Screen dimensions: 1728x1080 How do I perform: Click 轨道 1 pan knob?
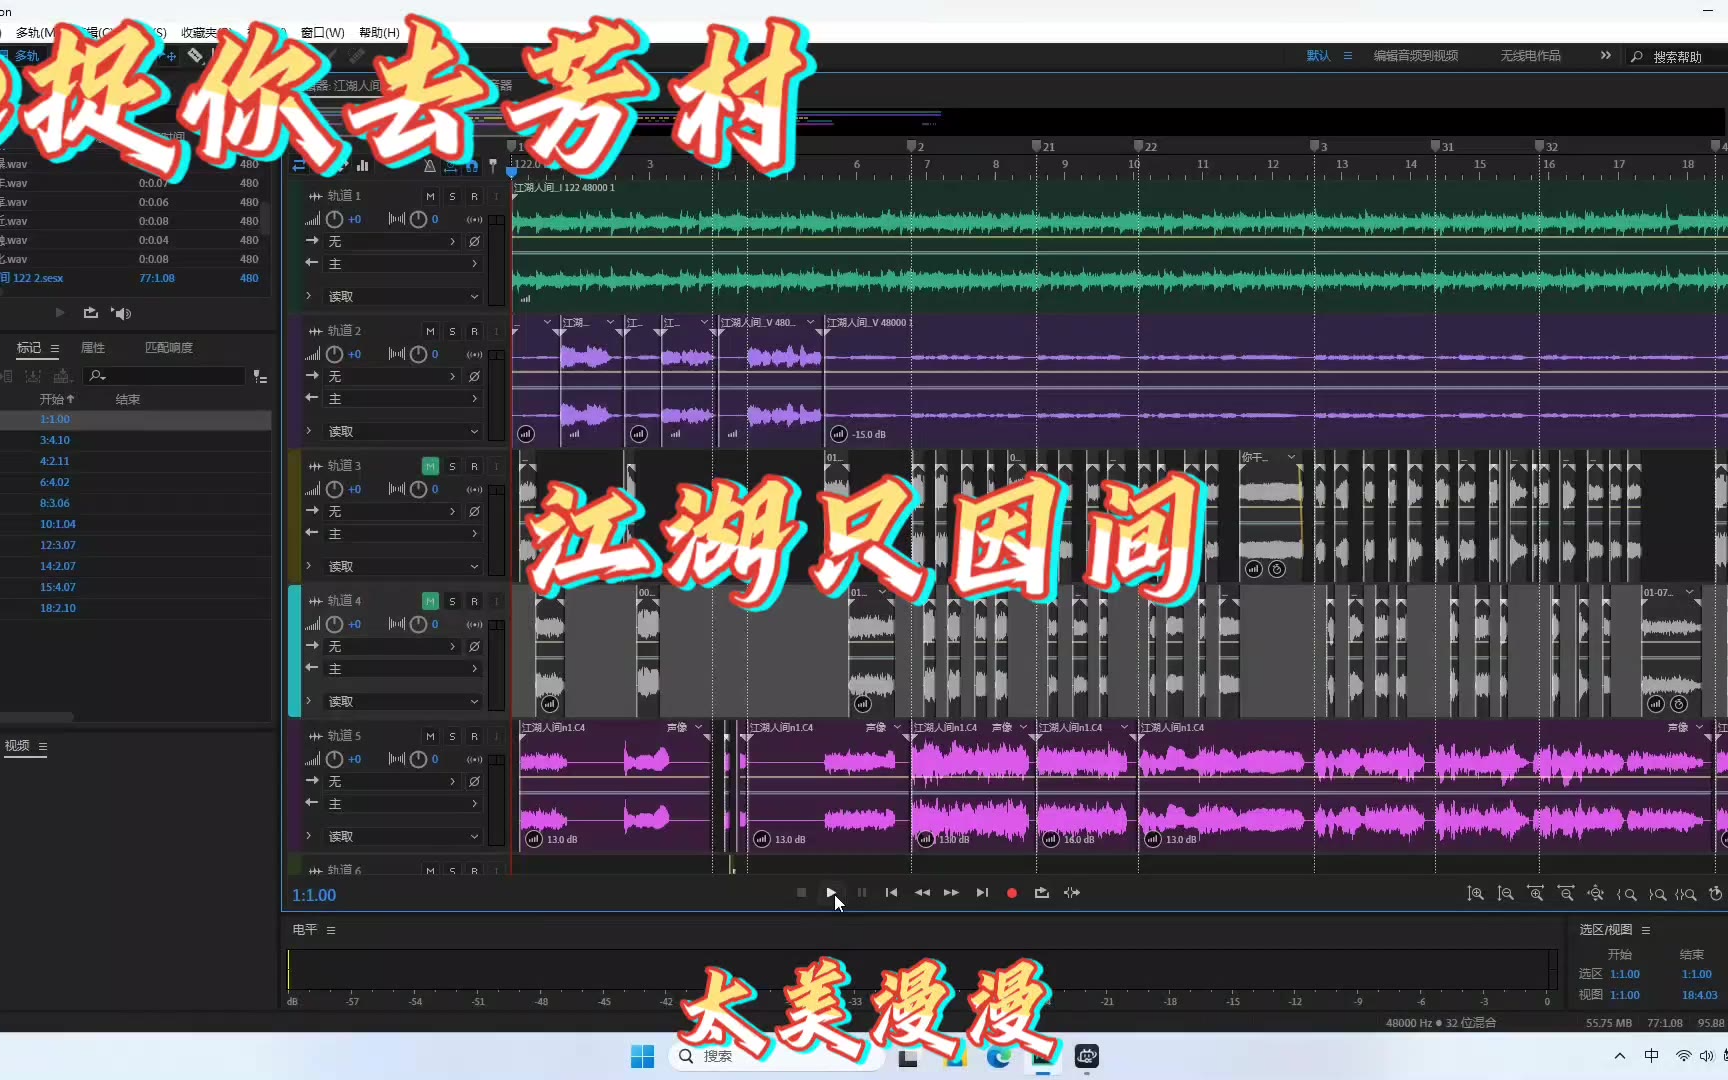(x=418, y=219)
